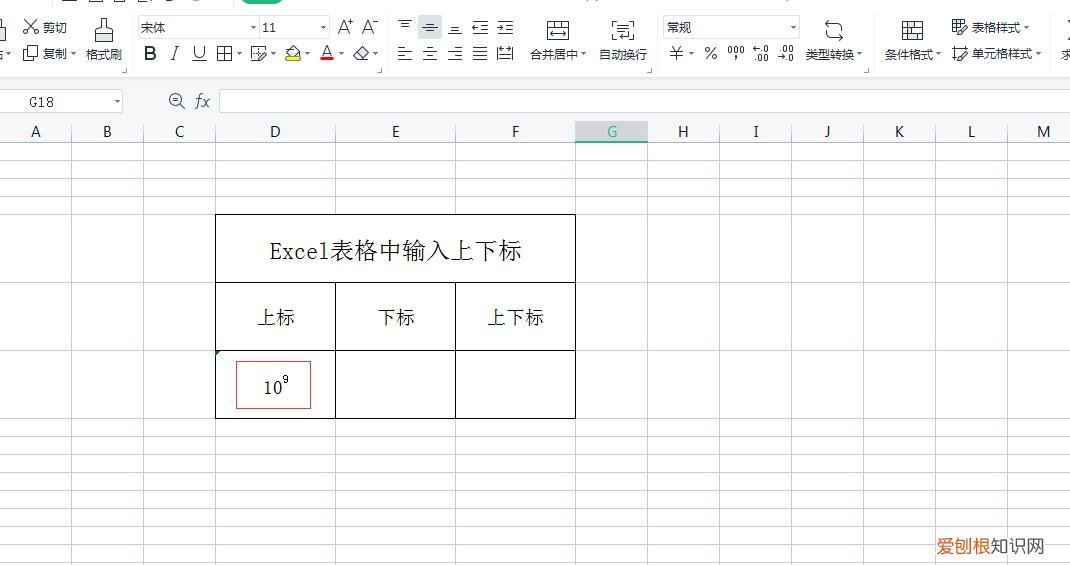Click the draw border pencil icon

[x=259, y=53]
